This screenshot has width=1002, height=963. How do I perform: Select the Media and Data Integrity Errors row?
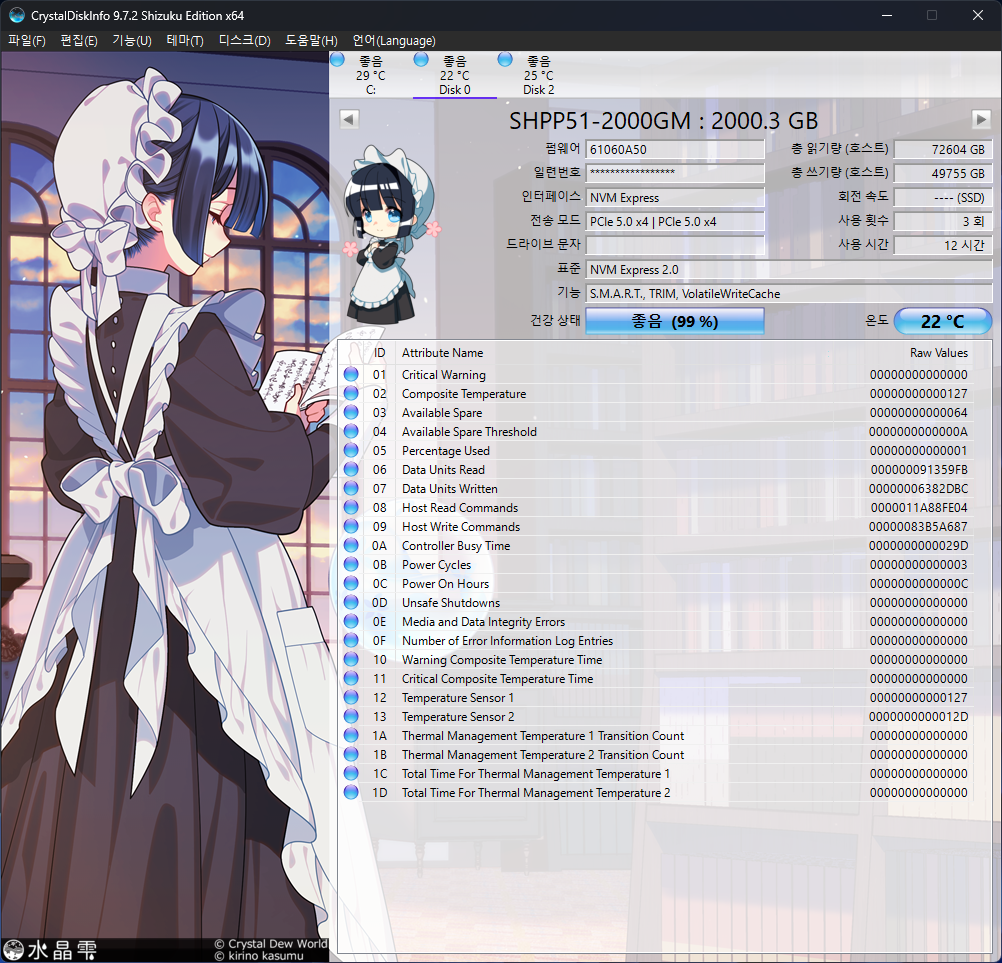(483, 622)
